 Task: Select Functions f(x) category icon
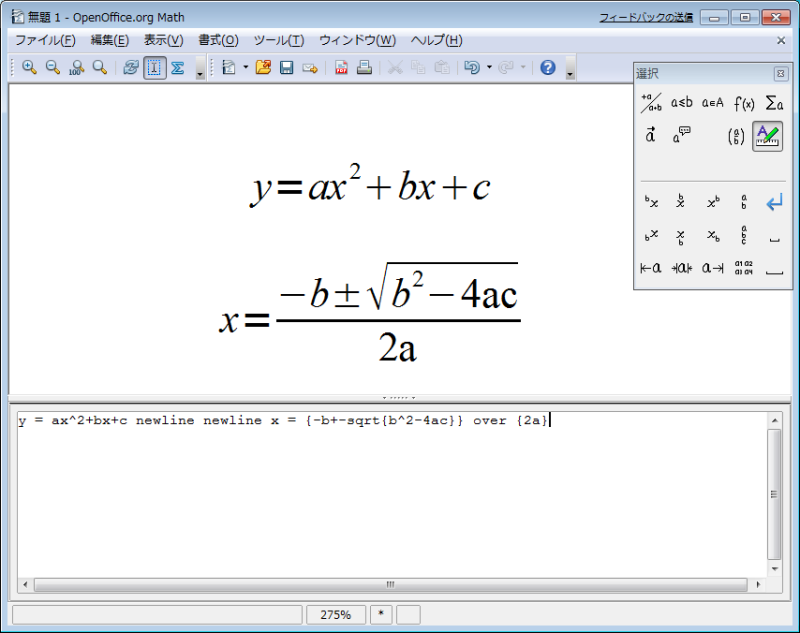(744, 104)
